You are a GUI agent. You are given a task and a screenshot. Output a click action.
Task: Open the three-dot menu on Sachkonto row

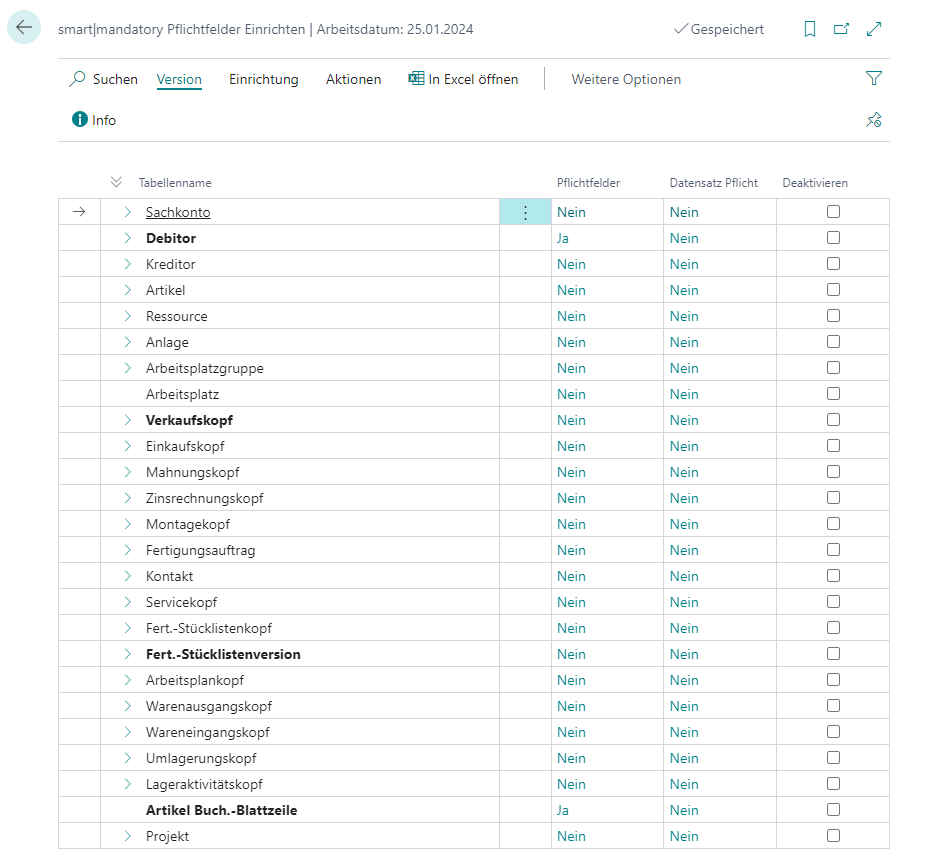coord(525,211)
